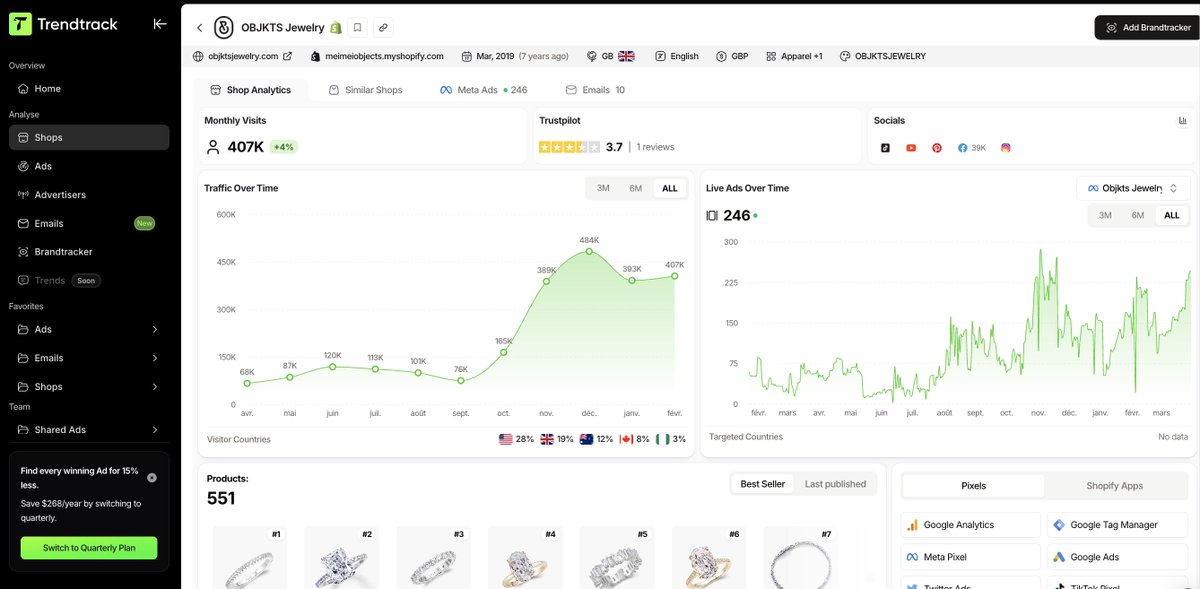Switch to the Similar Shops tab
This screenshot has height=589, width=1200.
(365, 90)
